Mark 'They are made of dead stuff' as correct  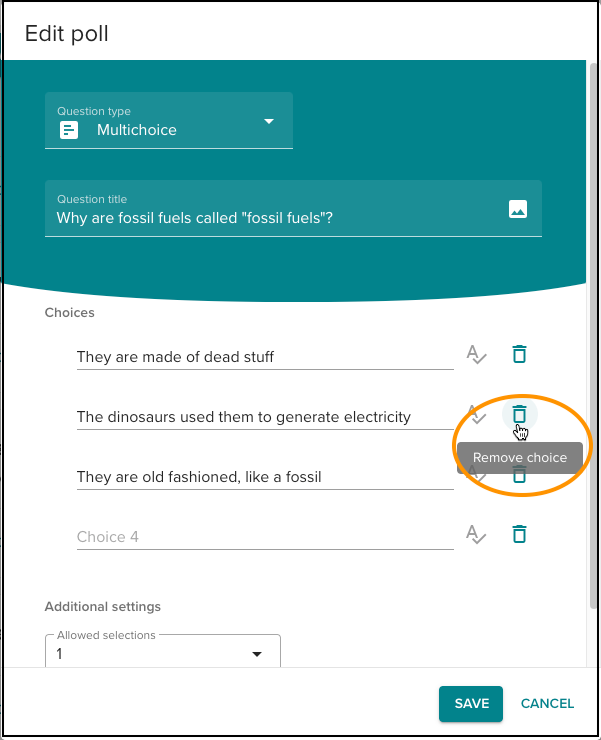[x=476, y=354]
